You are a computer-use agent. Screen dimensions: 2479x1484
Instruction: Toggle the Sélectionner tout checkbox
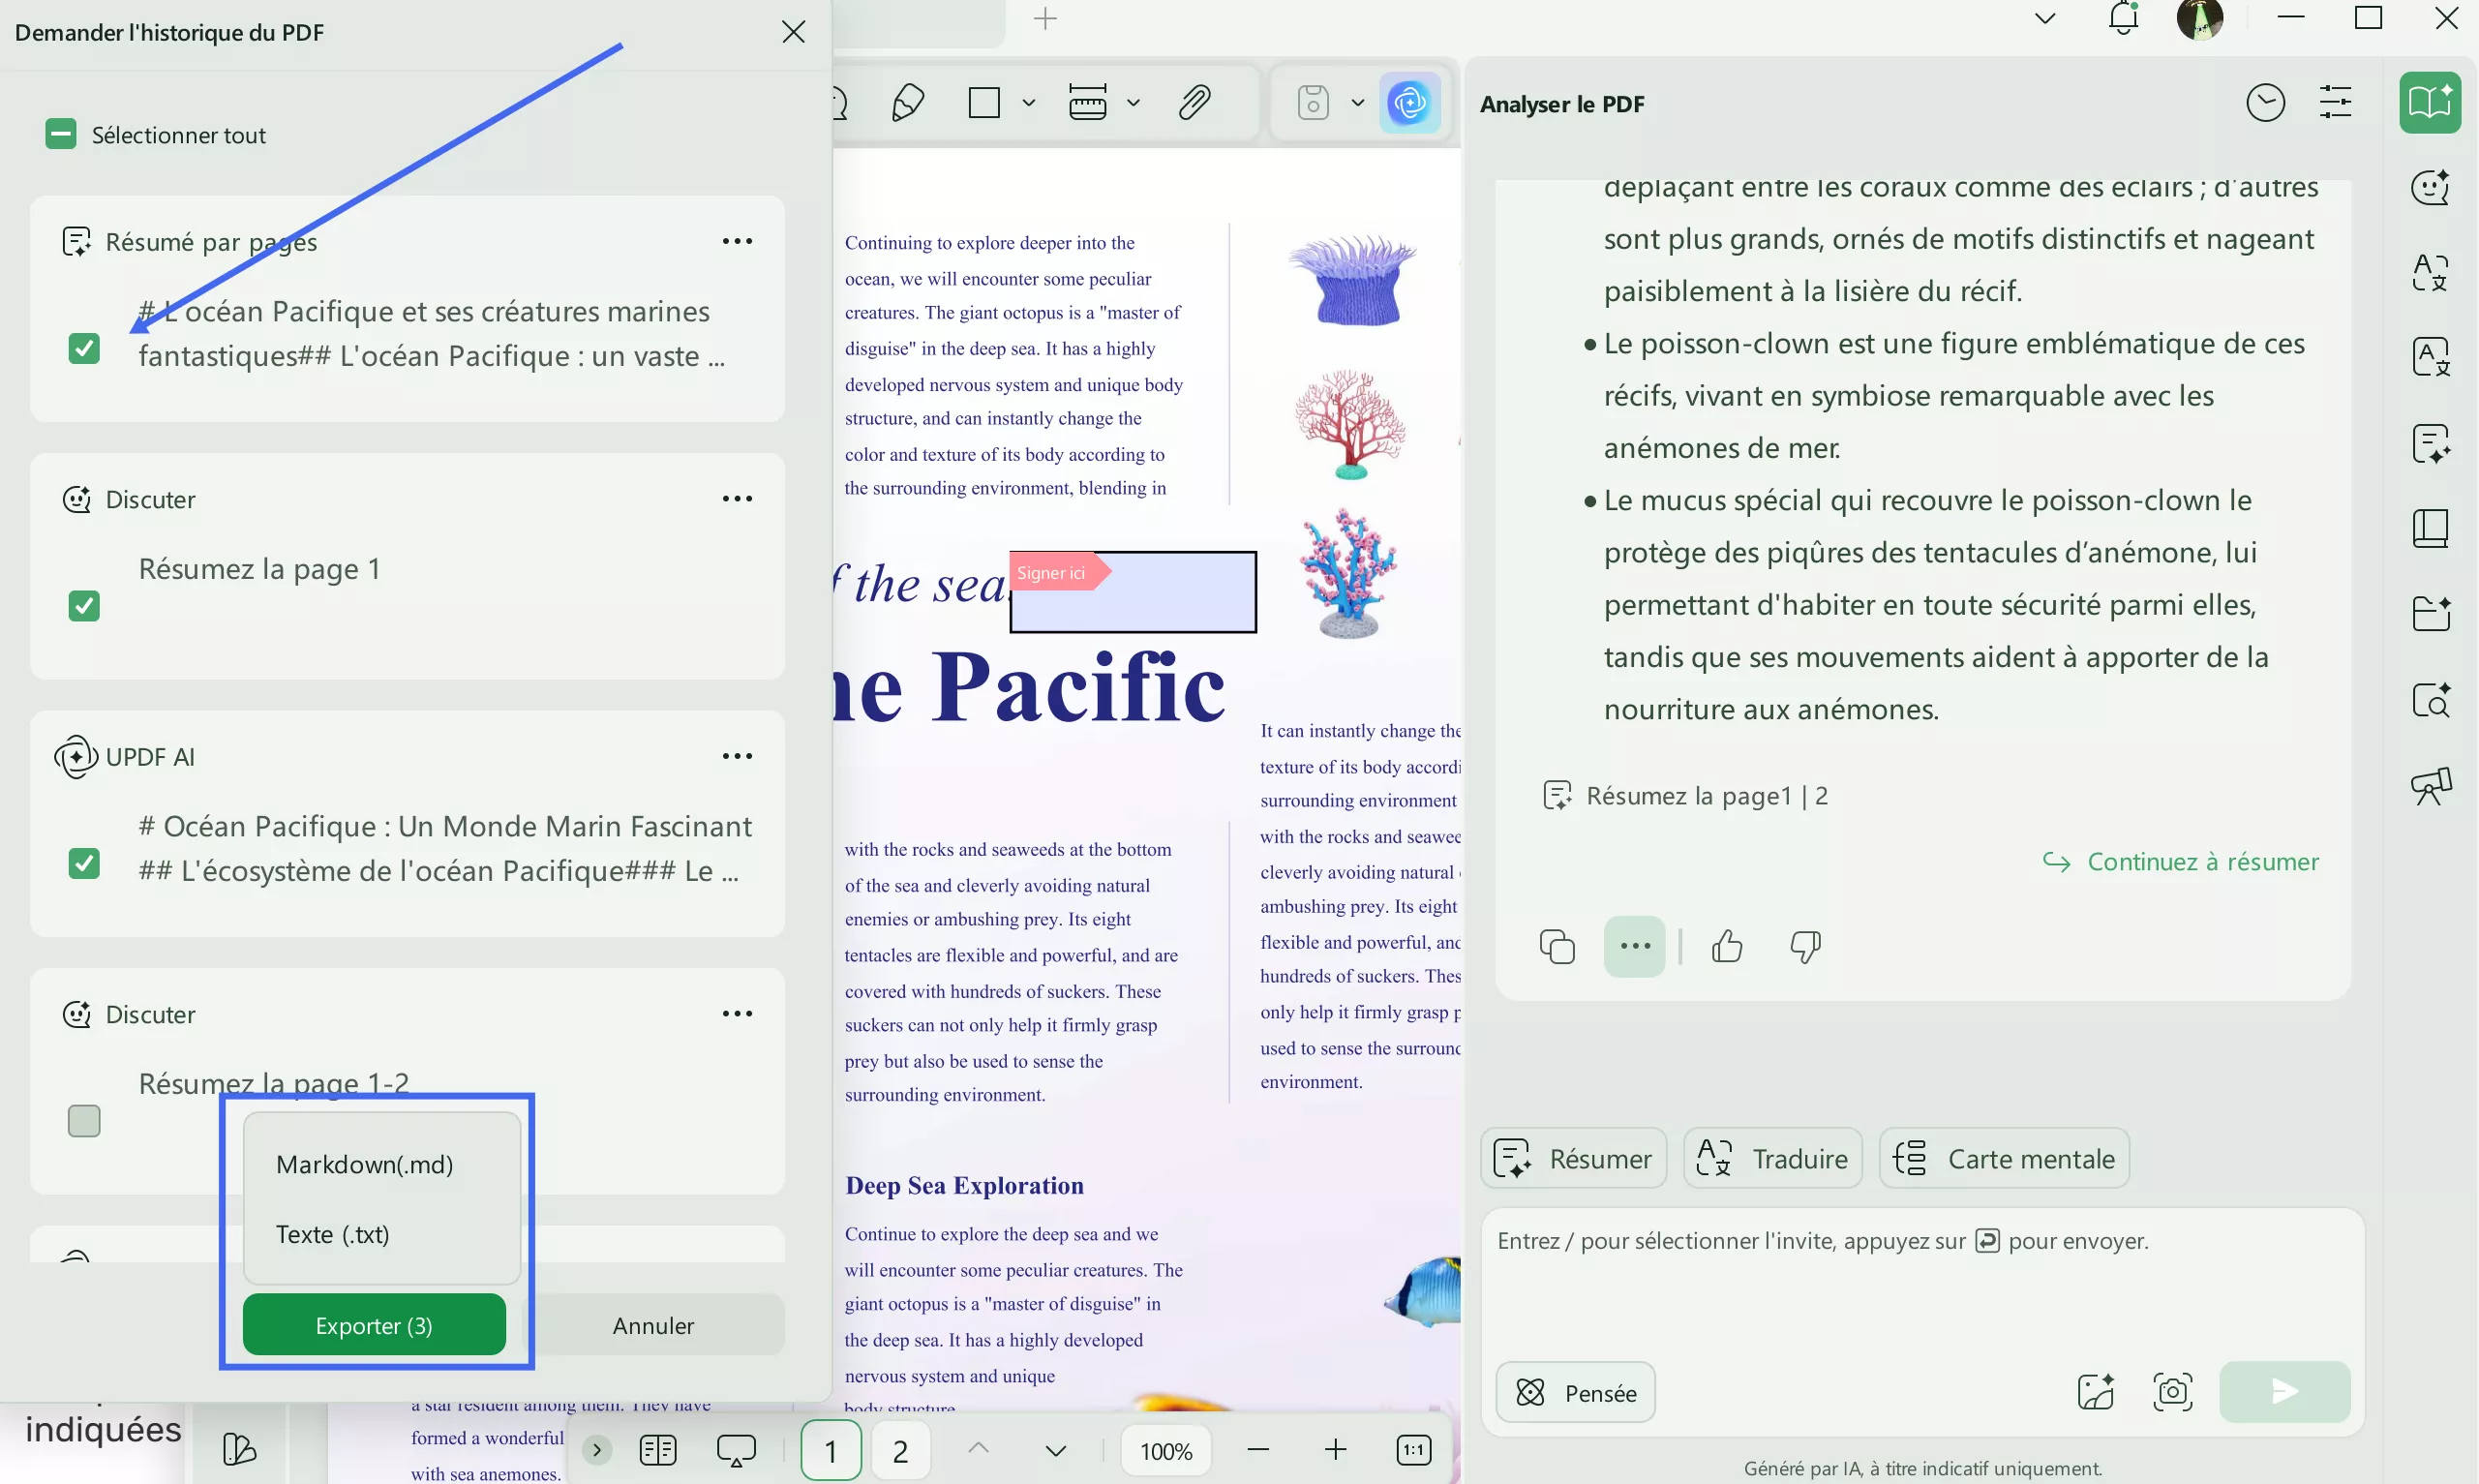(60, 133)
